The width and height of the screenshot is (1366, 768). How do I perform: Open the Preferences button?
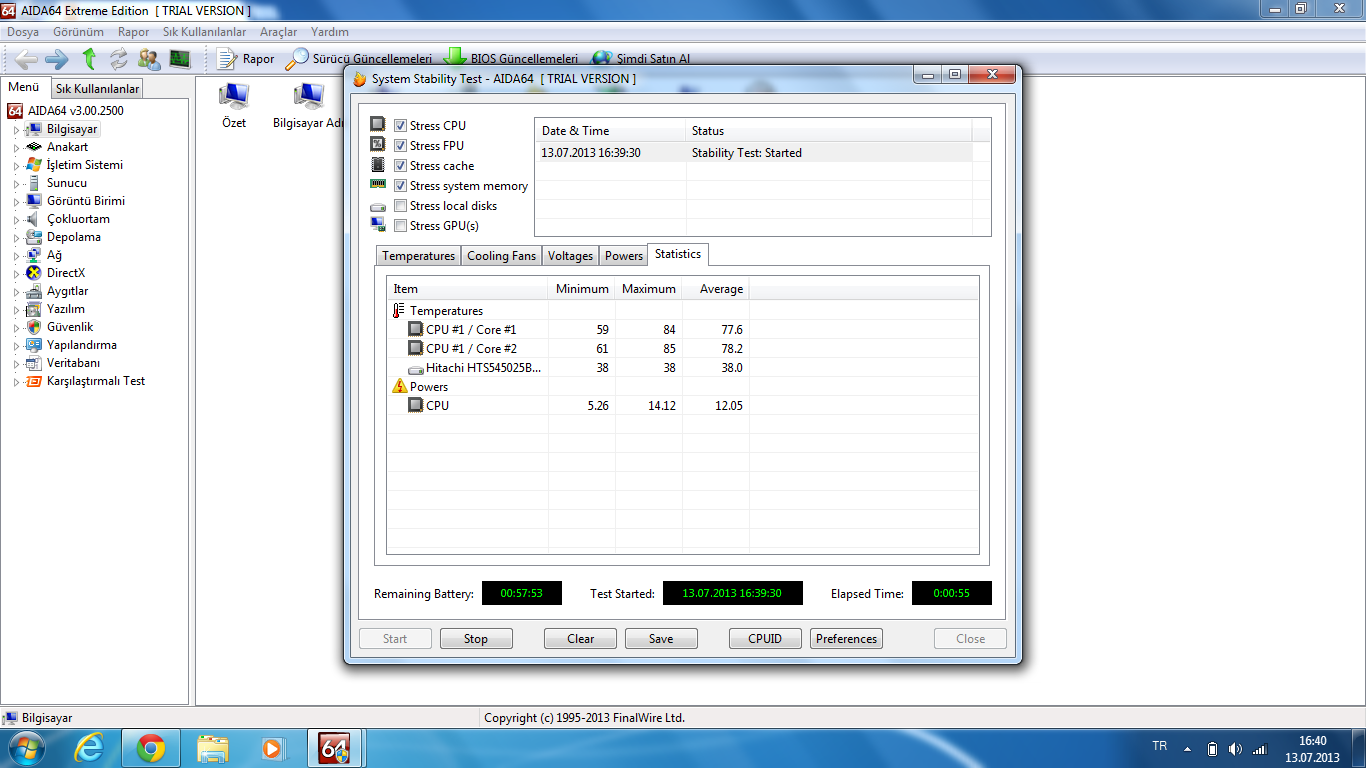(x=846, y=639)
